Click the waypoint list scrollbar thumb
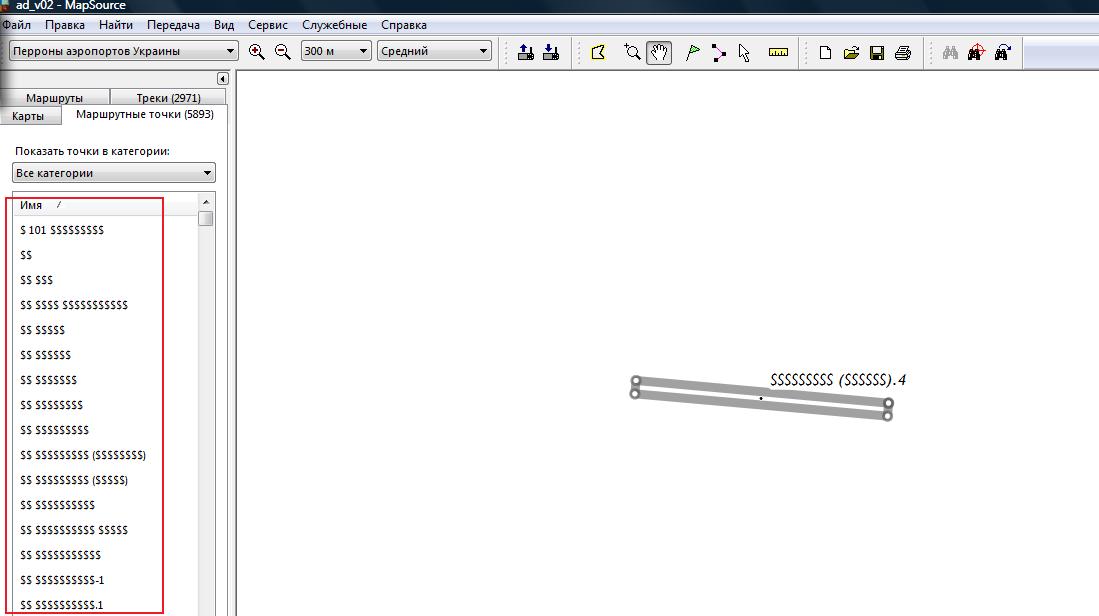 point(206,219)
